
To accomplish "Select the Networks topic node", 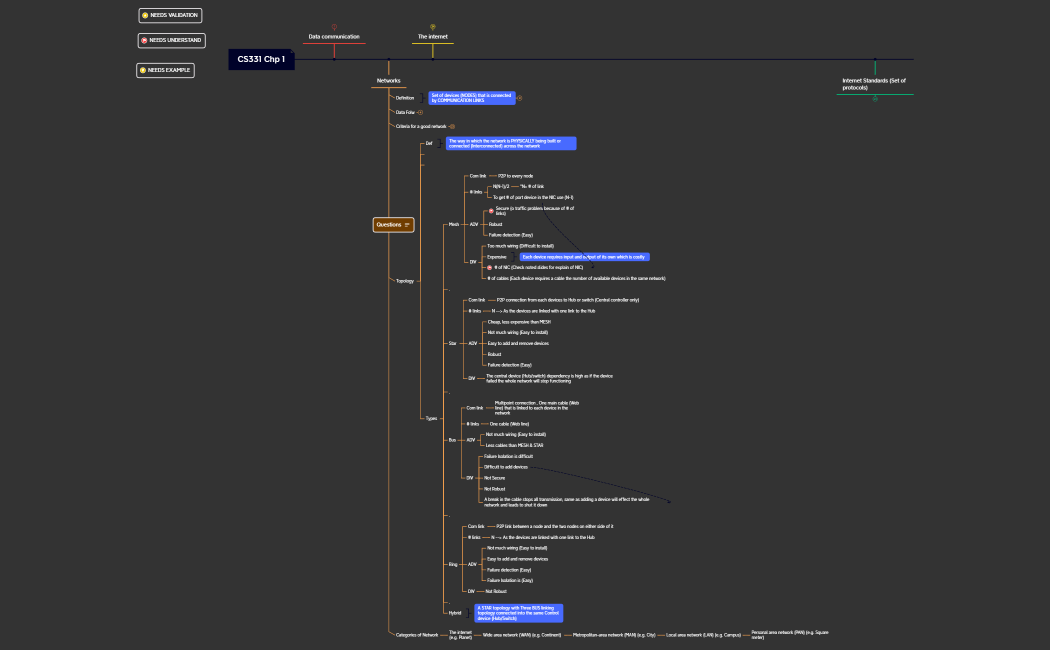I will 388,81.
